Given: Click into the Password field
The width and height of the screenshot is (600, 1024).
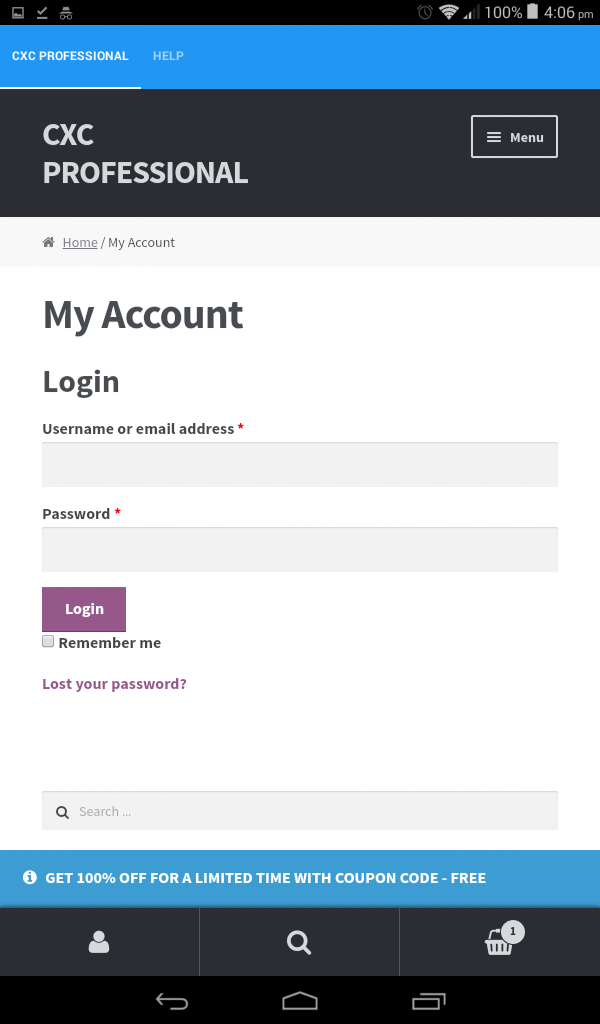Looking at the screenshot, I should pos(300,550).
